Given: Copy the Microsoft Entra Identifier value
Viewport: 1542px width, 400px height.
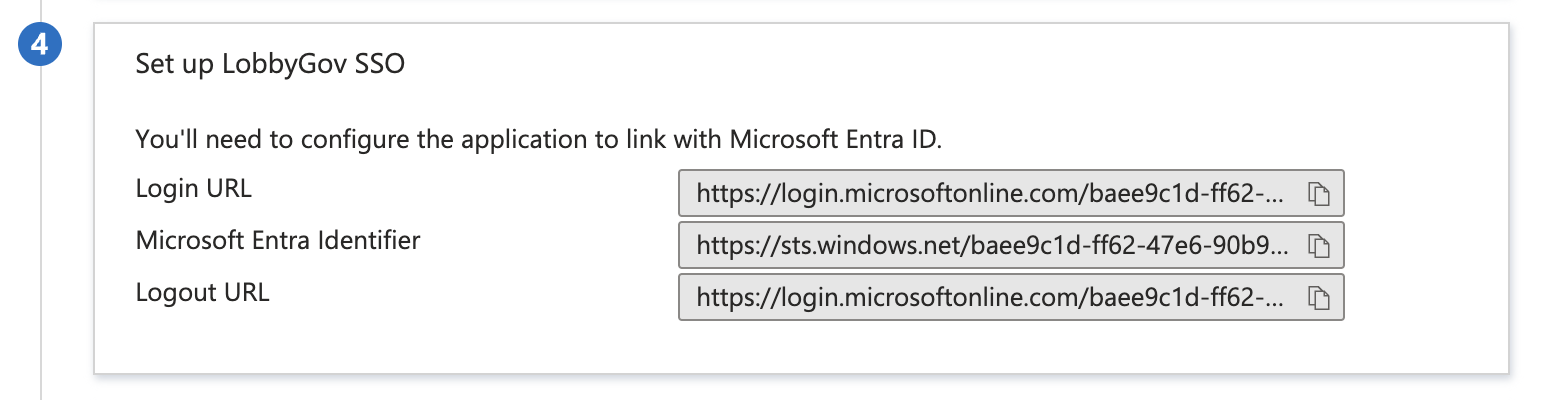Looking at the screenshot, I should [x=1318, y=245].
